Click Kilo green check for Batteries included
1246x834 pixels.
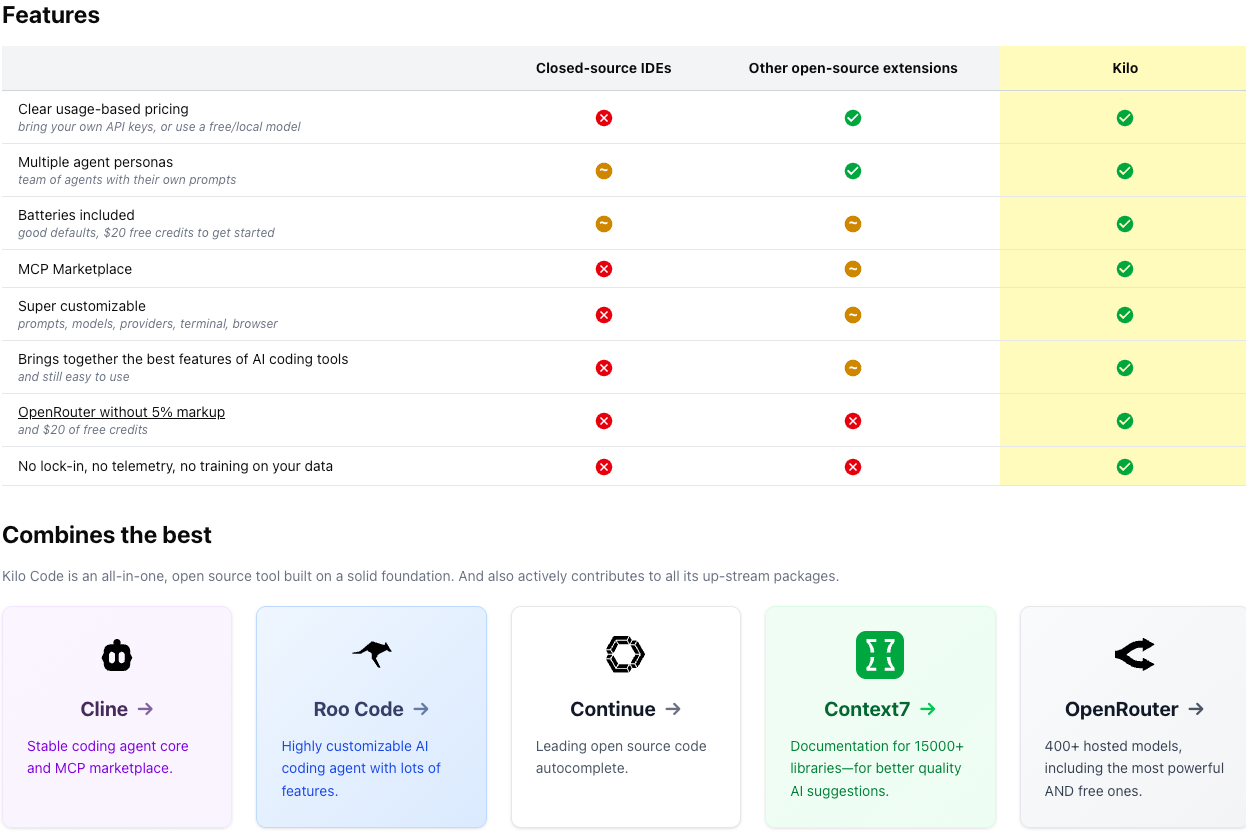pos(1125,224)
